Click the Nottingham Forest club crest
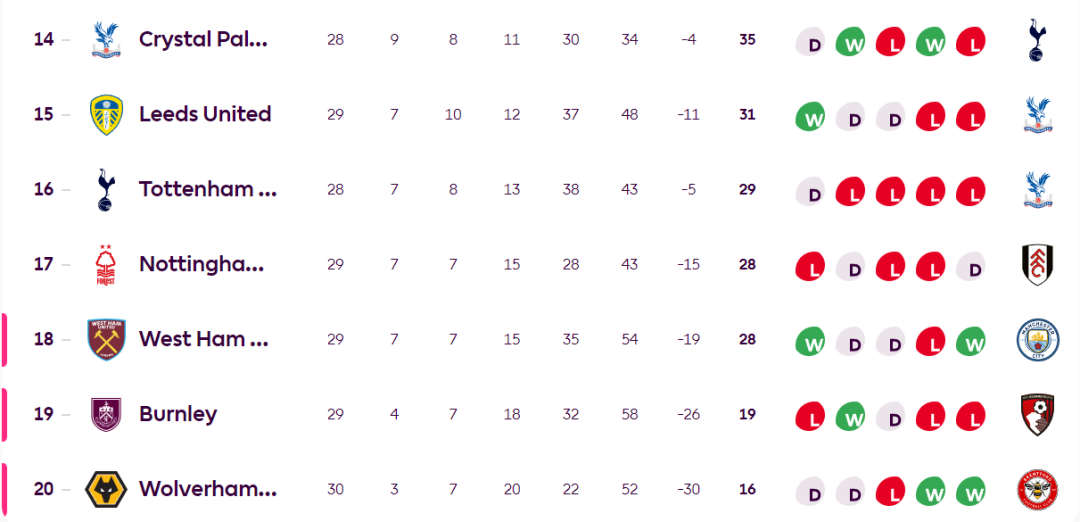The image size is (1080, 522). 104,264
